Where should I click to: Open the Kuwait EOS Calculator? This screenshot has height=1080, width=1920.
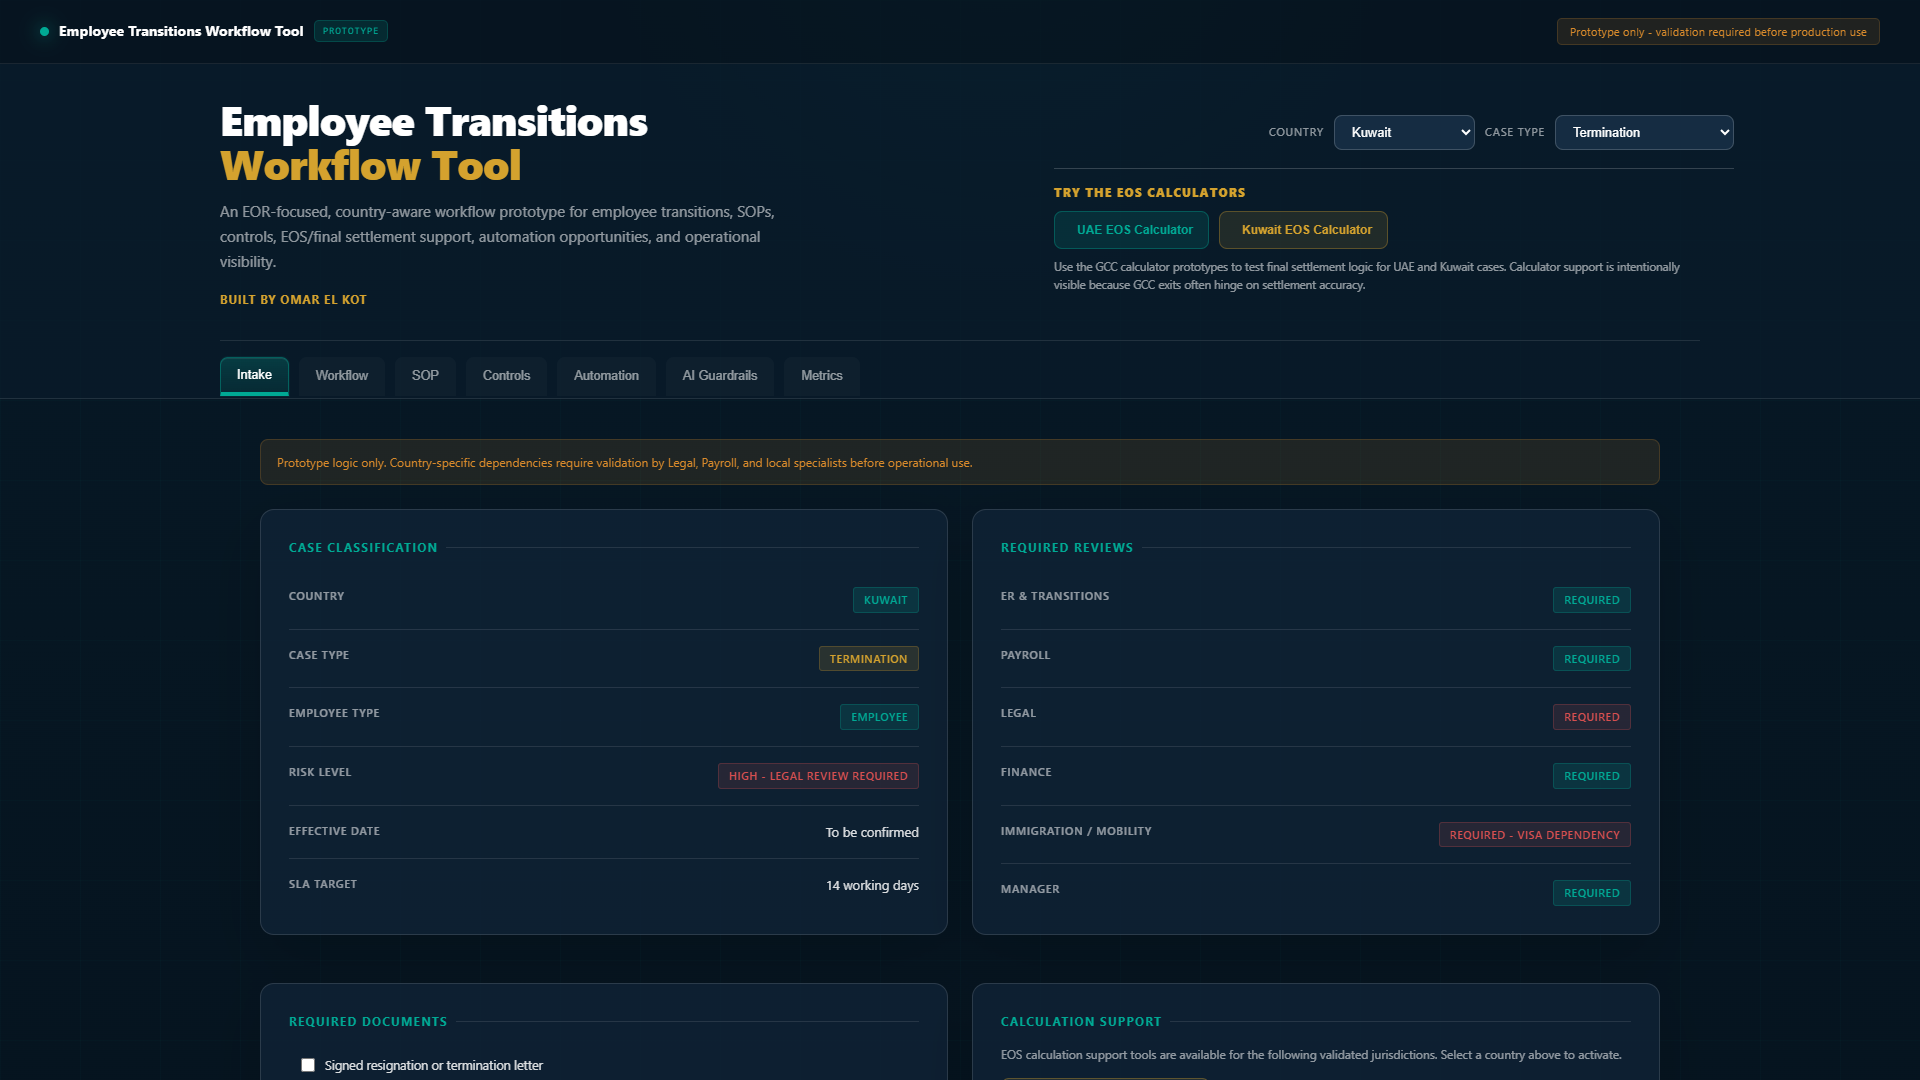[x=1302, y=230]
